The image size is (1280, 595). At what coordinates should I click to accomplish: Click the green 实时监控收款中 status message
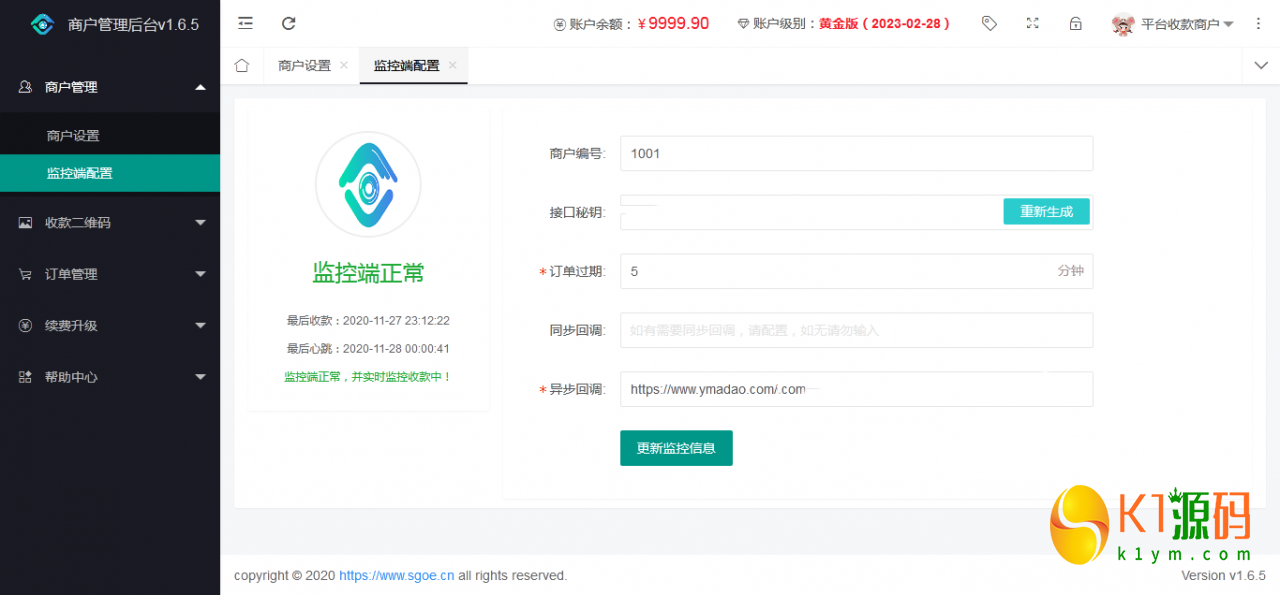[x=368, y=377]
